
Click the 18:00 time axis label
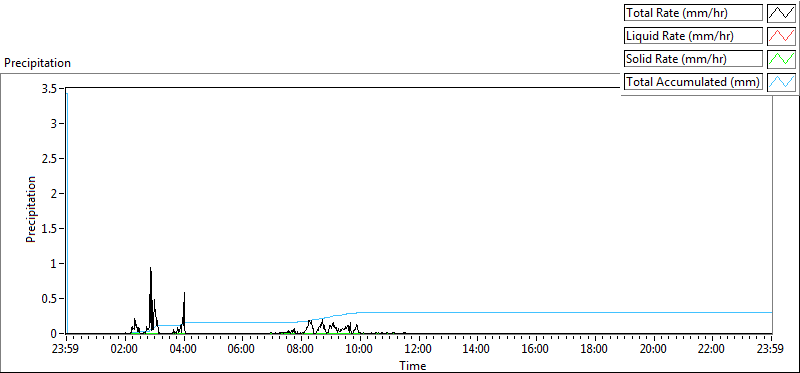click(594, 350)
